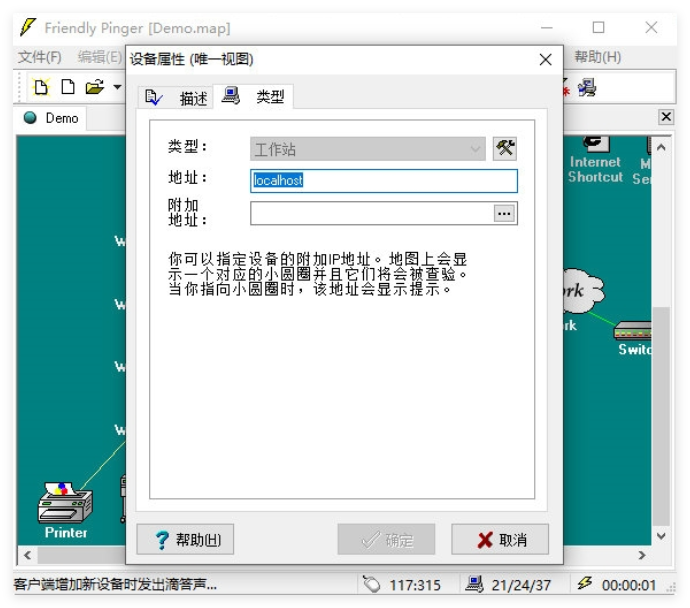
Task: Click the mouse position status icon
Action: coord(371,585)
